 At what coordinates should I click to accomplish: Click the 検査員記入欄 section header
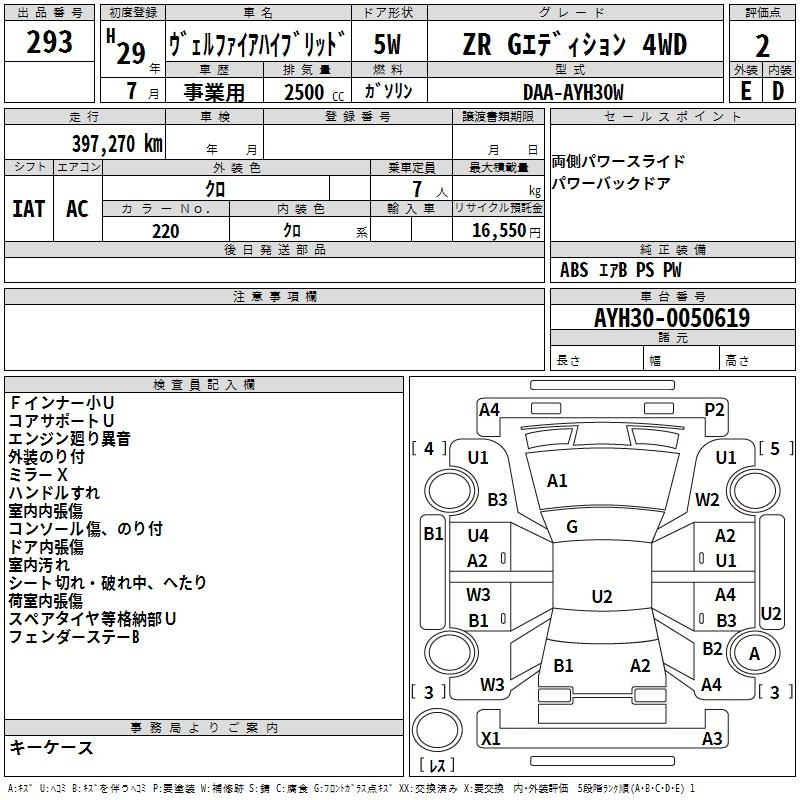(204, 385)
